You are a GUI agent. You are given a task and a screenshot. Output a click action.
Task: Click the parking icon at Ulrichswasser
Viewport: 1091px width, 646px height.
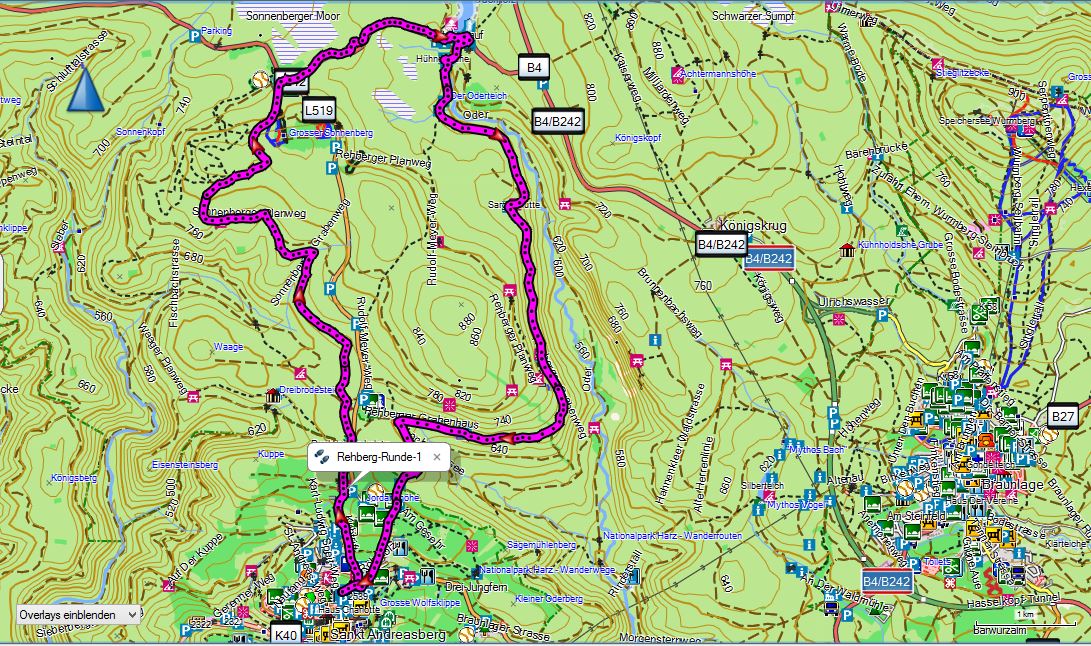(882, 314)
